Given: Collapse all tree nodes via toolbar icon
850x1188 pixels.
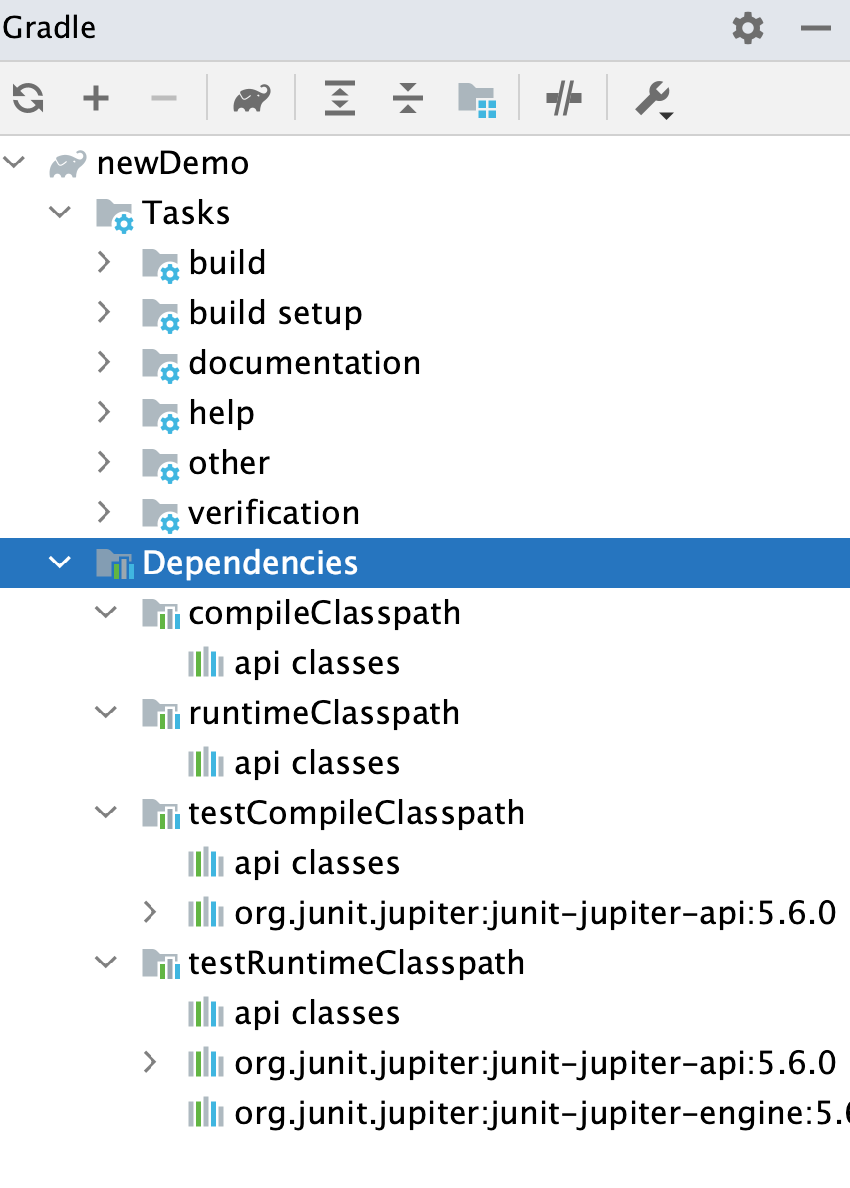Looking at the screenshot, I should coord(407,98).
